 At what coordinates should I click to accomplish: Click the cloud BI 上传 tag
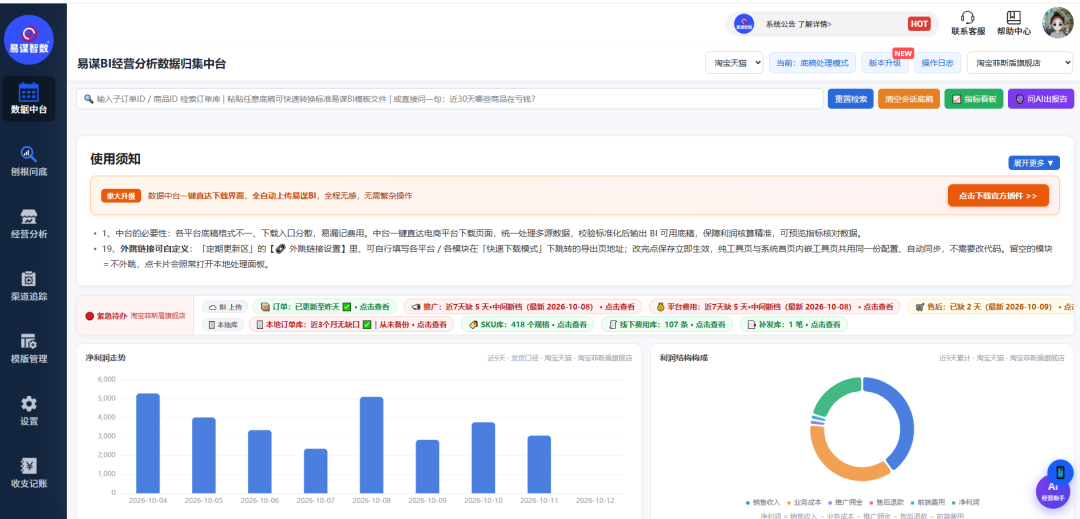tap(225, 307)
